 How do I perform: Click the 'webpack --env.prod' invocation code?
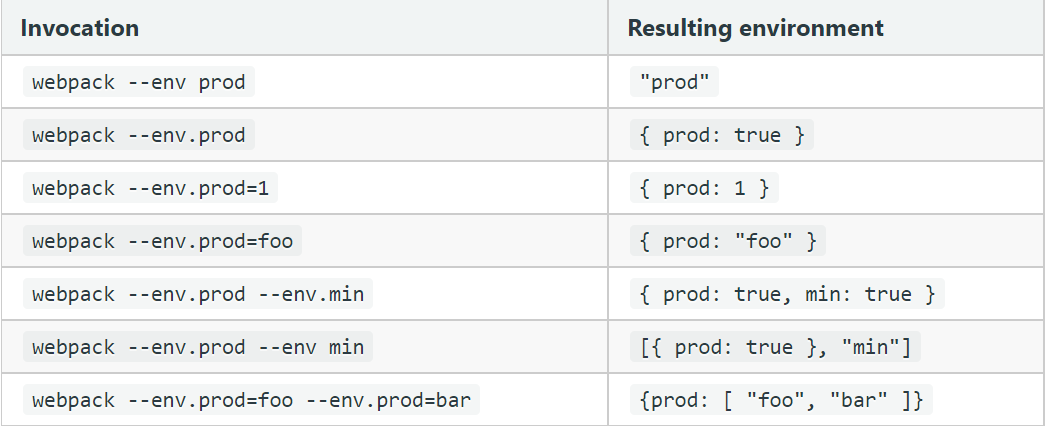138,135
